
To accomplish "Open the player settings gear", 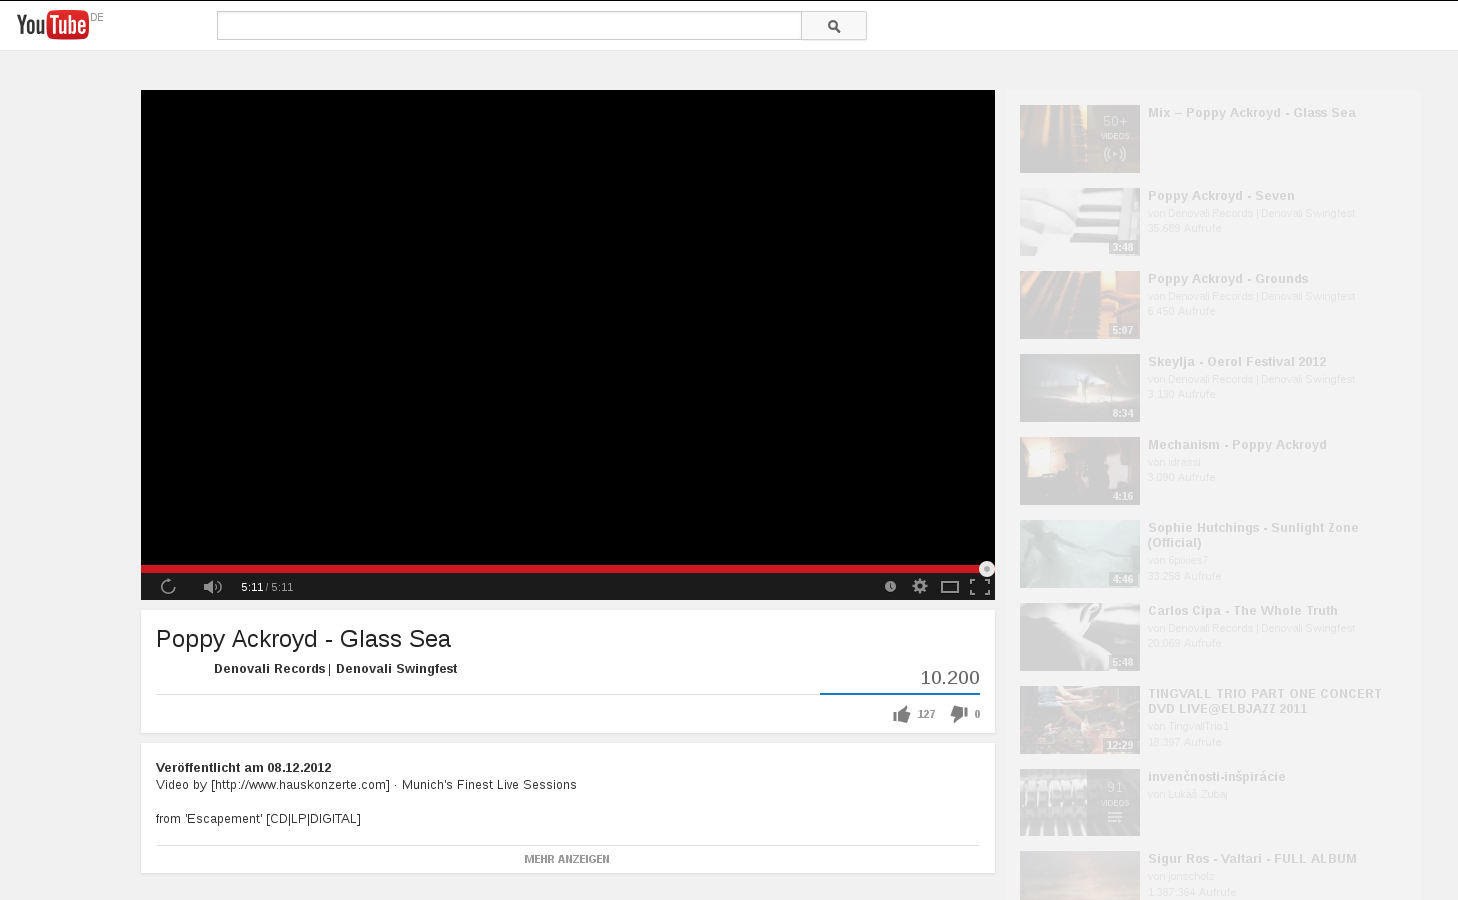I will pyautogui.click(x=920, y=587).
